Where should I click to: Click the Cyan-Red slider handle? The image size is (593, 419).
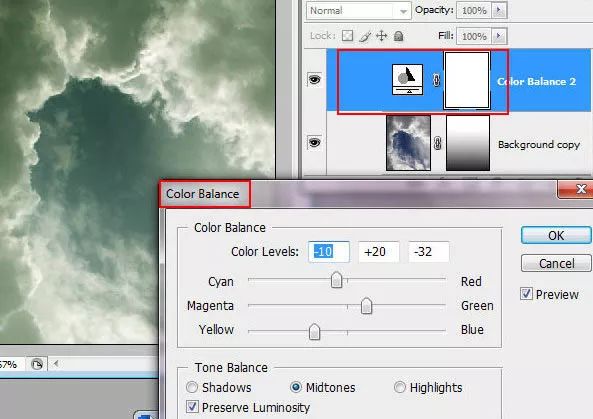click(336, 280)
